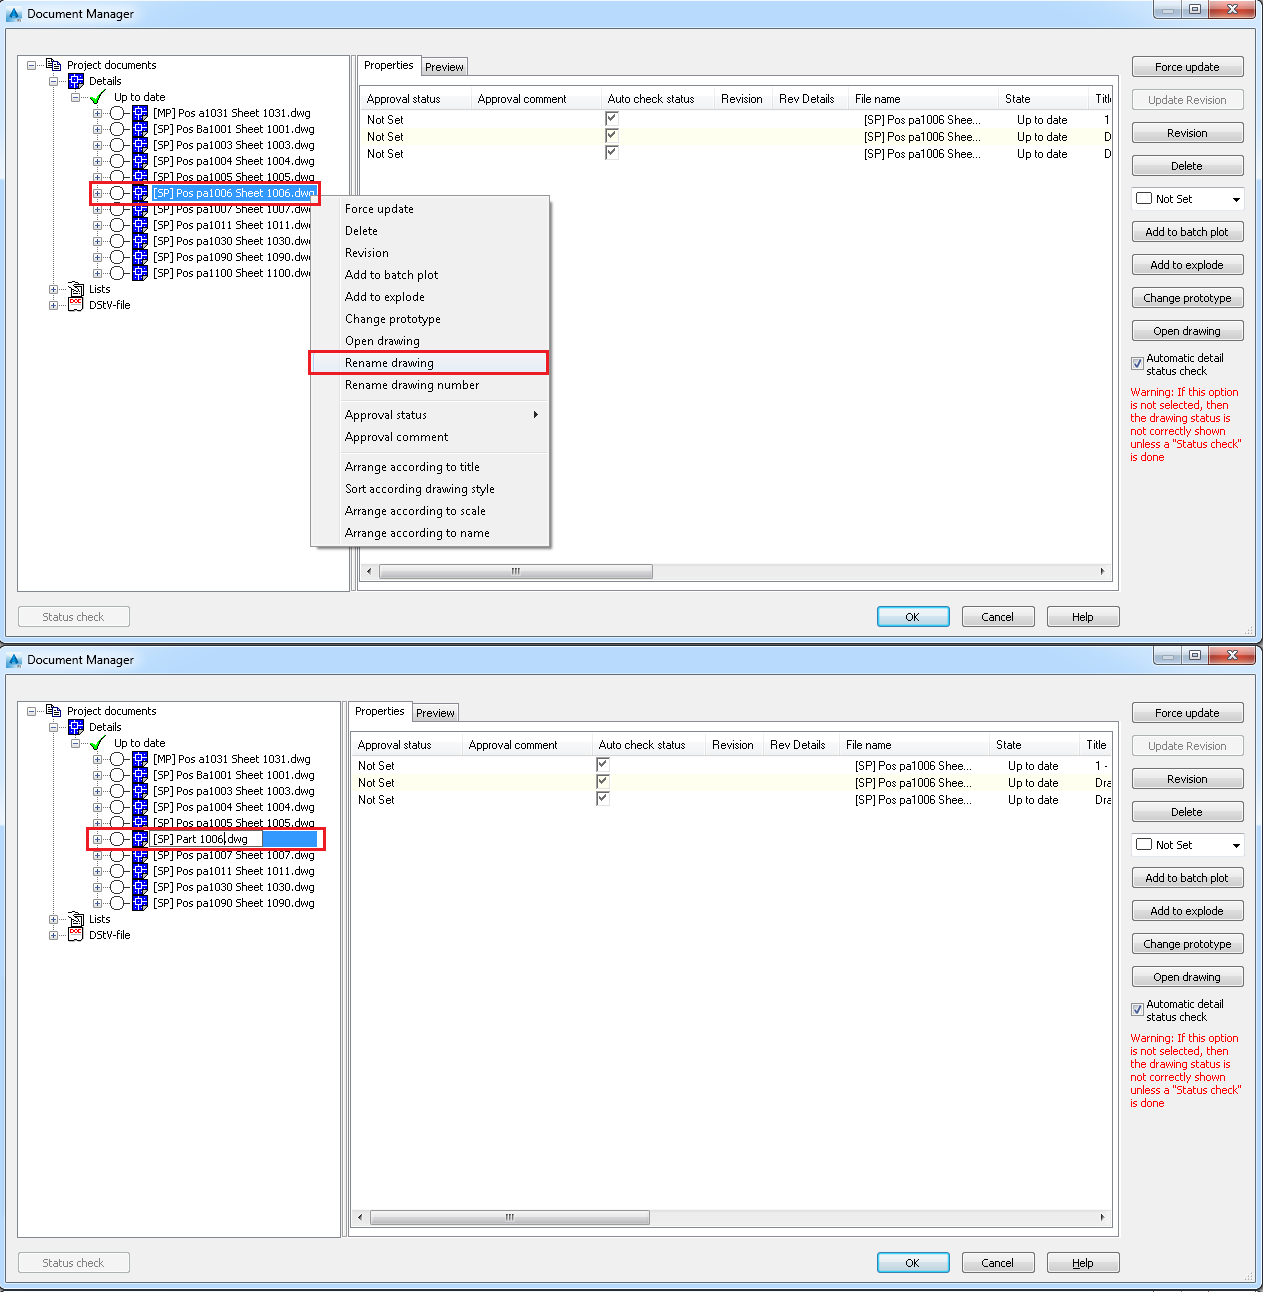Toggle third row Auto check status, lower window

(602, 798)
